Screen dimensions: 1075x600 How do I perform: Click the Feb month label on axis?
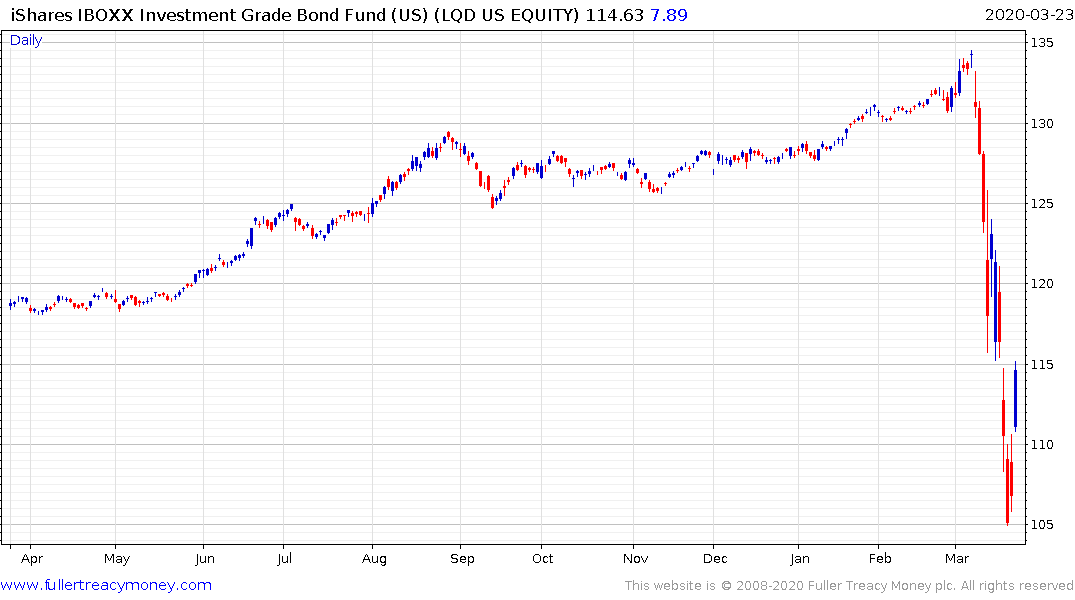[x=880, y=559]
